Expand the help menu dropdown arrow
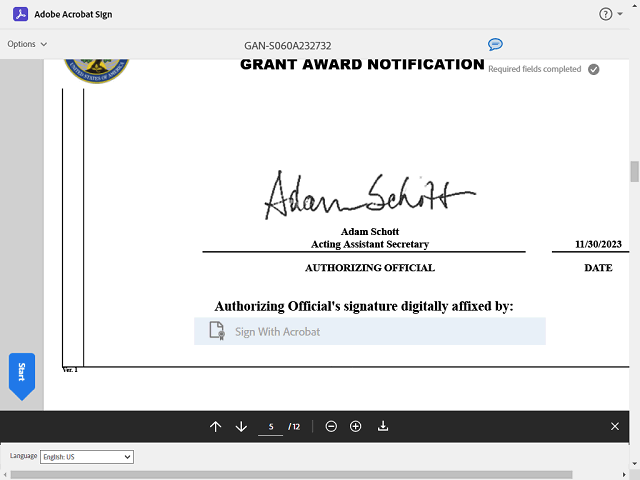 620,14
